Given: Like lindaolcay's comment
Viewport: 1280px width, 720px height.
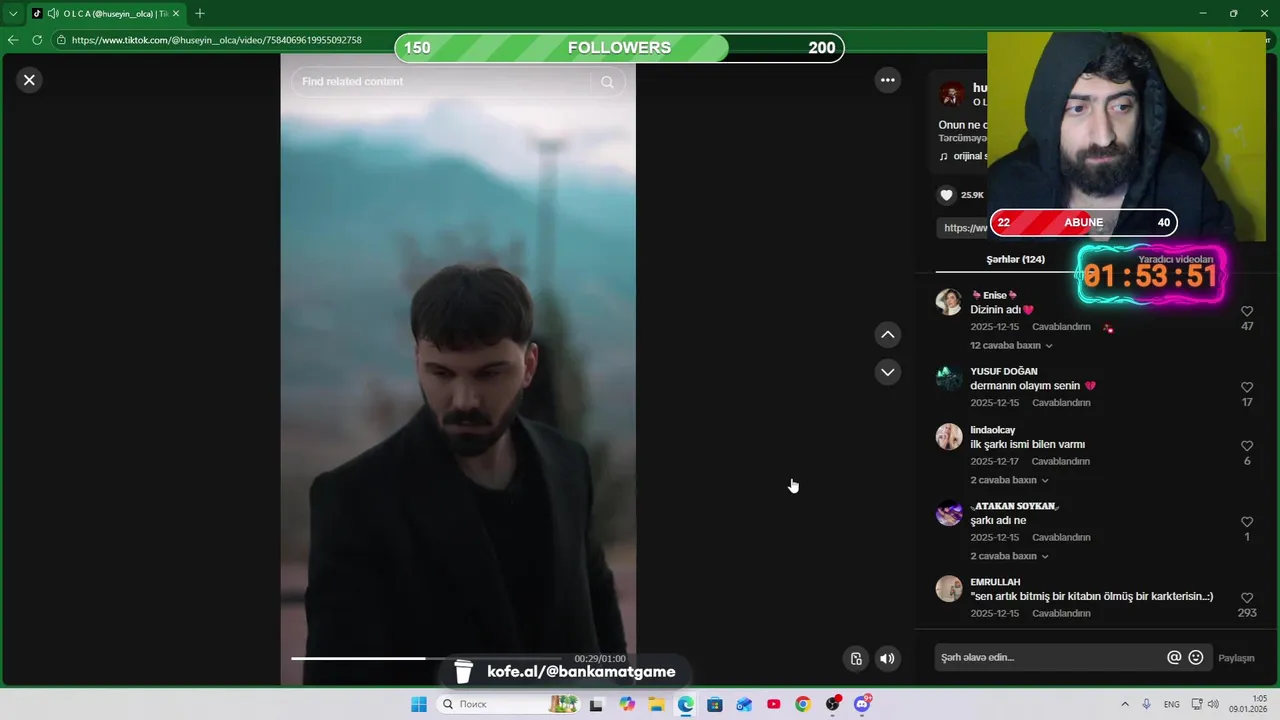Looking at the screenshot, I should tap(1247, 446).
